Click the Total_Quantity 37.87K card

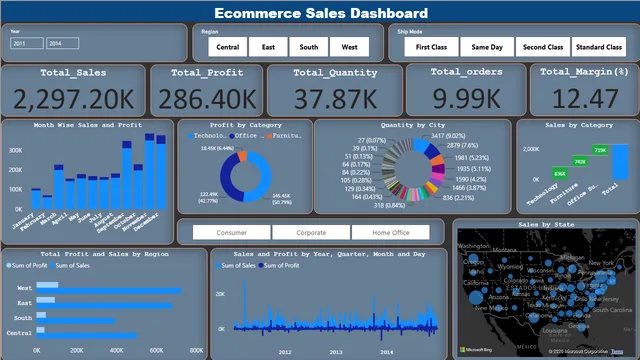[335, 91]
